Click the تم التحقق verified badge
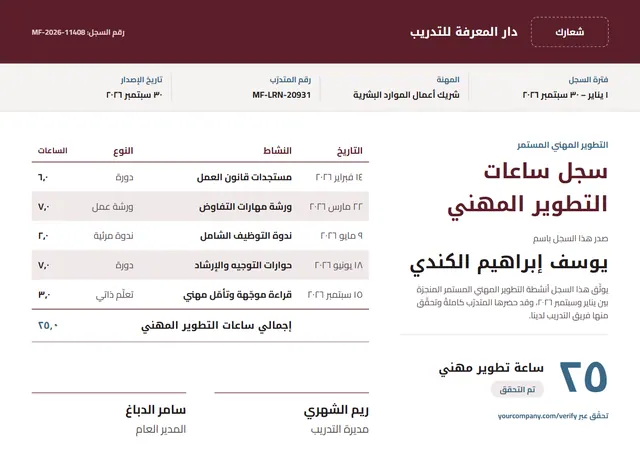Image resolution: width=640 pixels, height=453 pixels. (517, 389)
